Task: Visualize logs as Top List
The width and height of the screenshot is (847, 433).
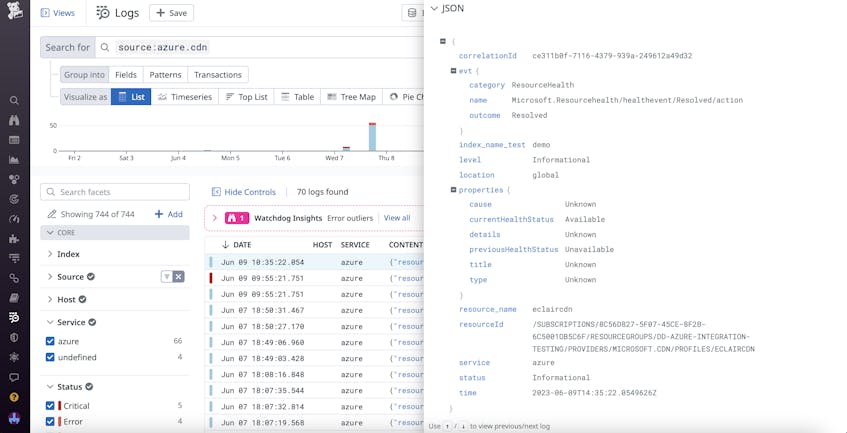Action: (x=246, y=97)
